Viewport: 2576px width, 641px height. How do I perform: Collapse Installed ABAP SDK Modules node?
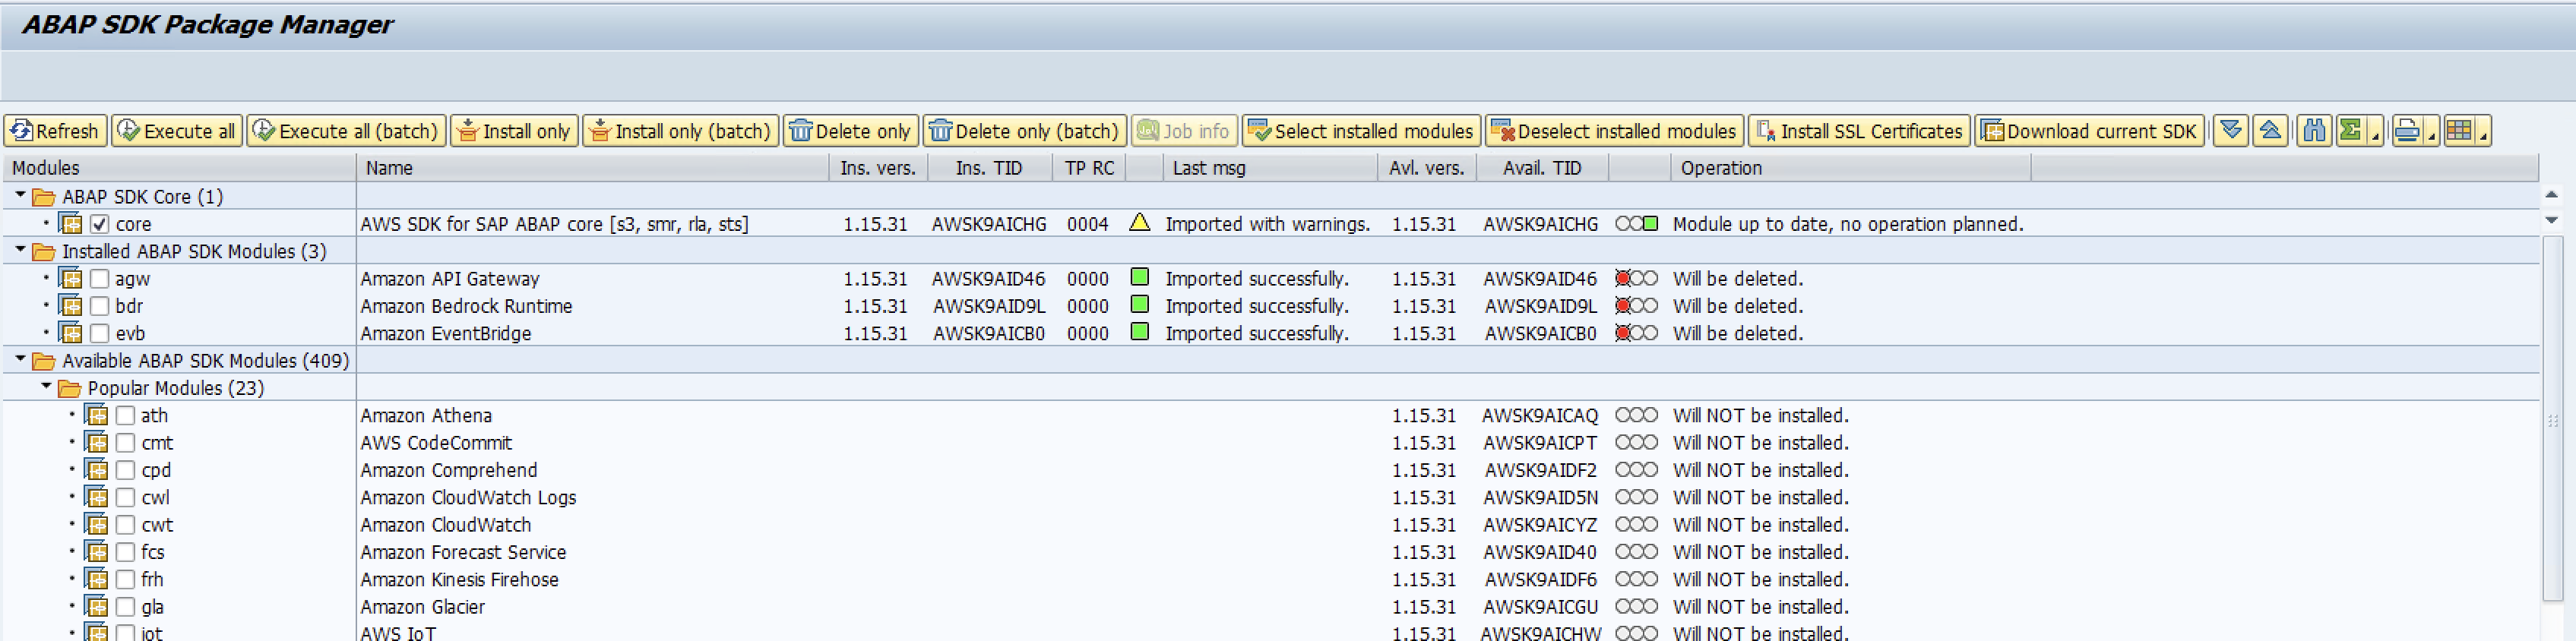[20, 251]
